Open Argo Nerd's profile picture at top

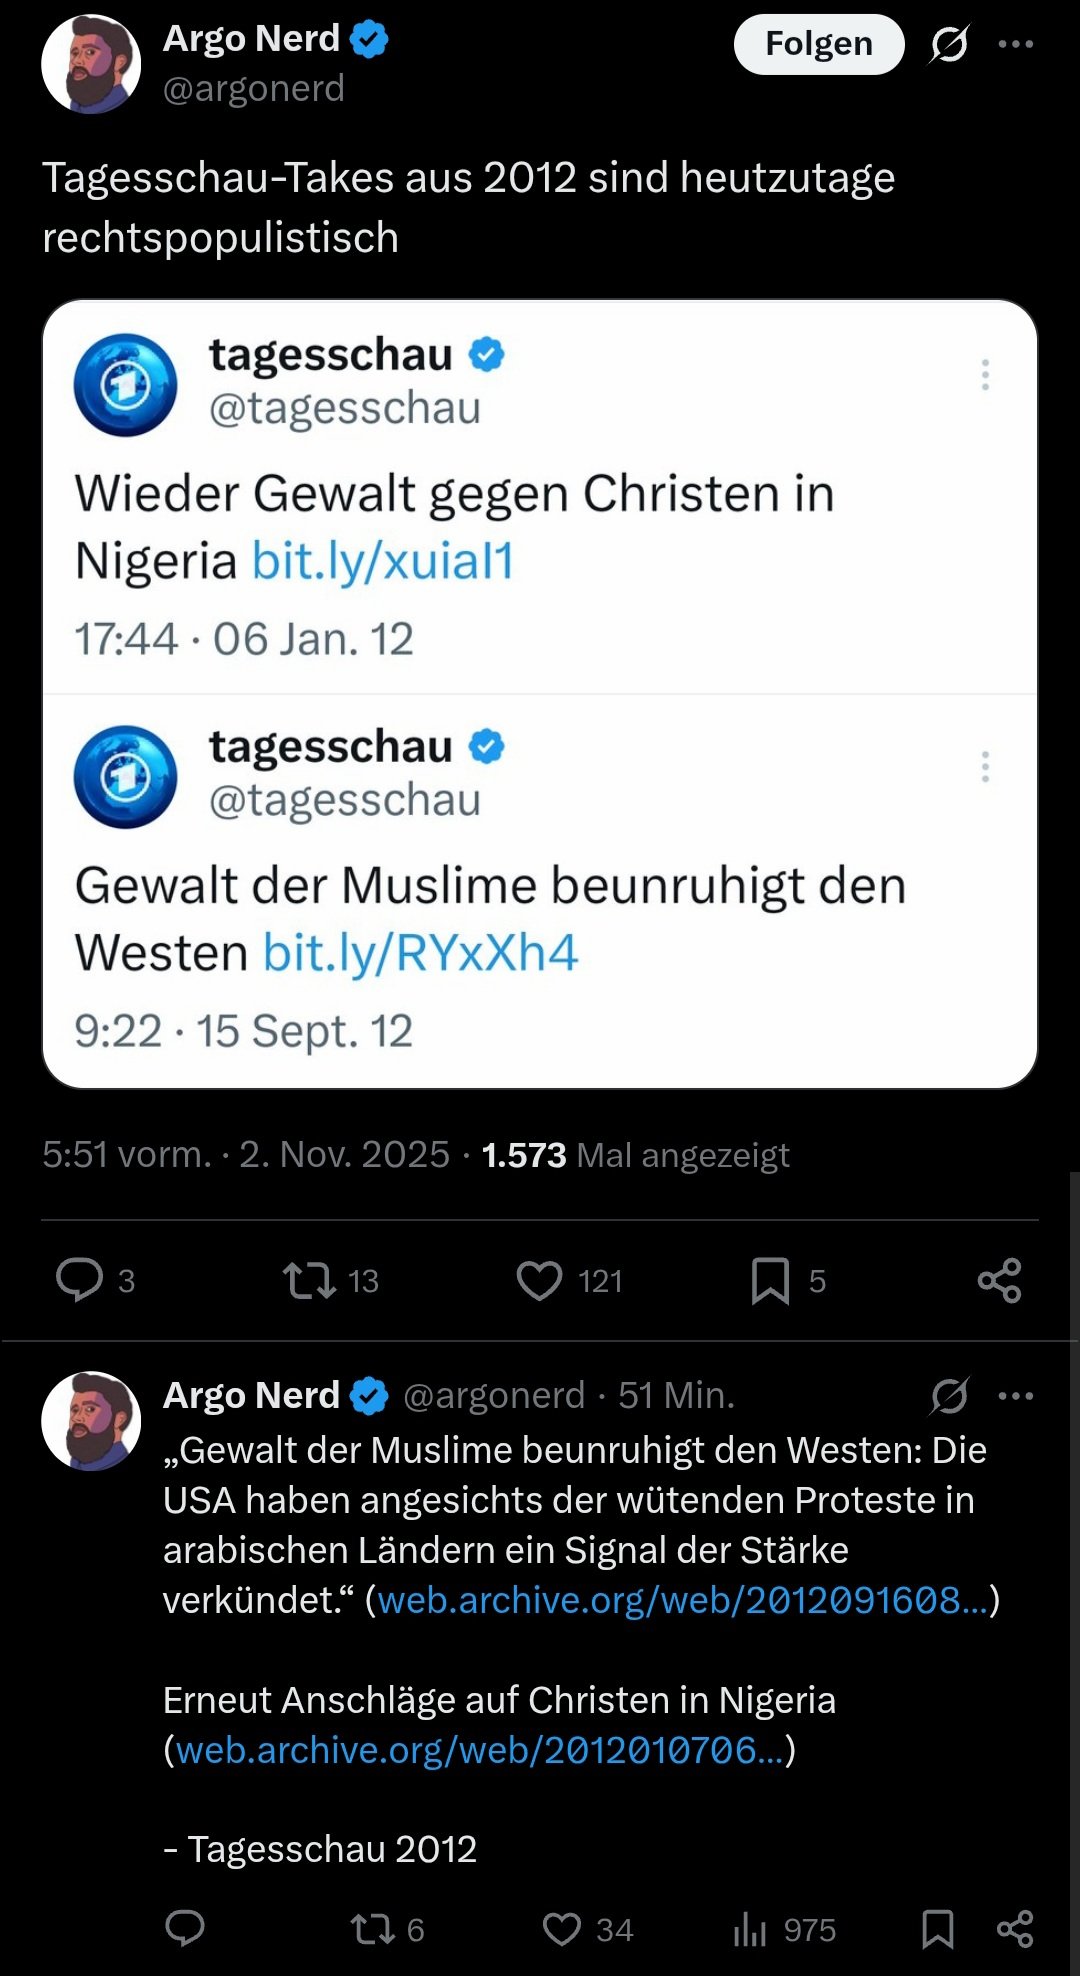91,64
